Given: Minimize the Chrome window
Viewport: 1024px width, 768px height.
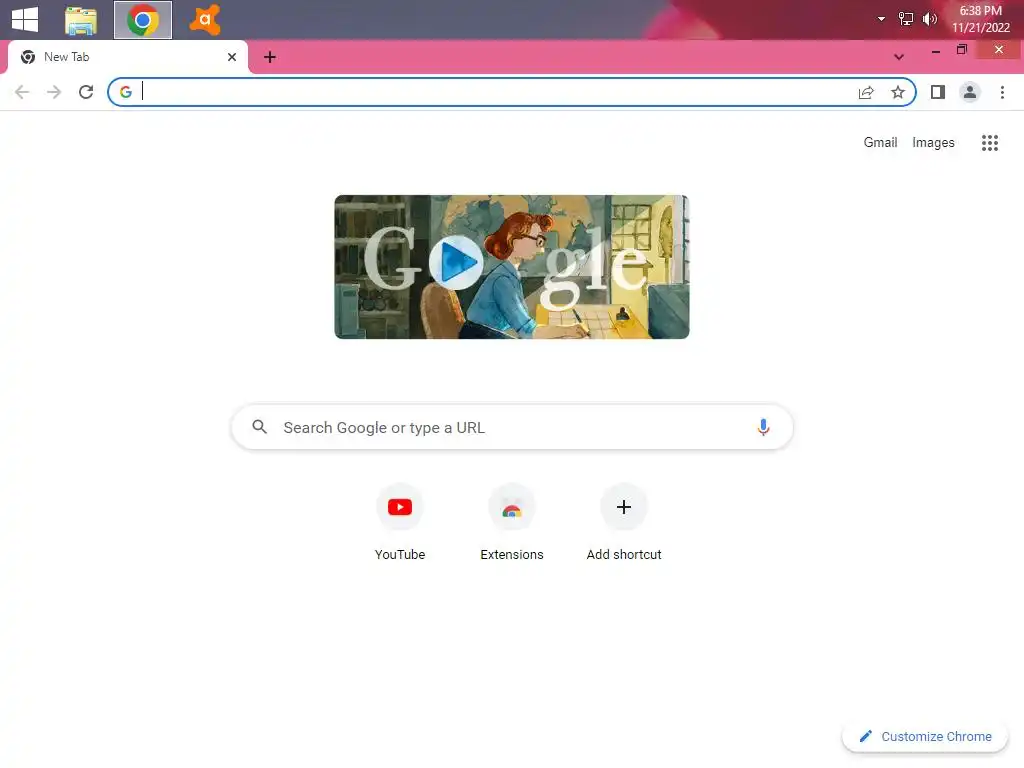Looking at the screenshot, I should pyautogui.click(x=936, y=50).
